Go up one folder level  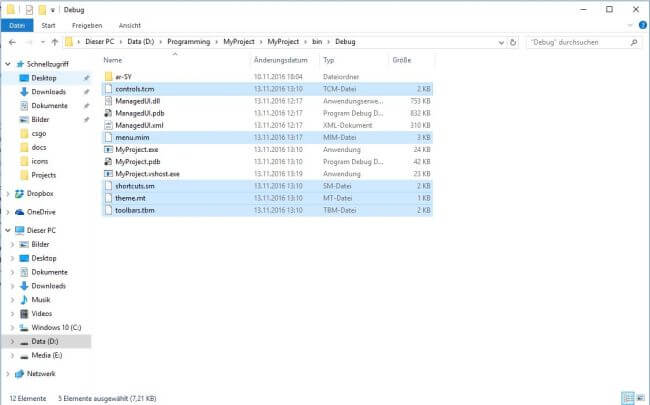(55, 42)
